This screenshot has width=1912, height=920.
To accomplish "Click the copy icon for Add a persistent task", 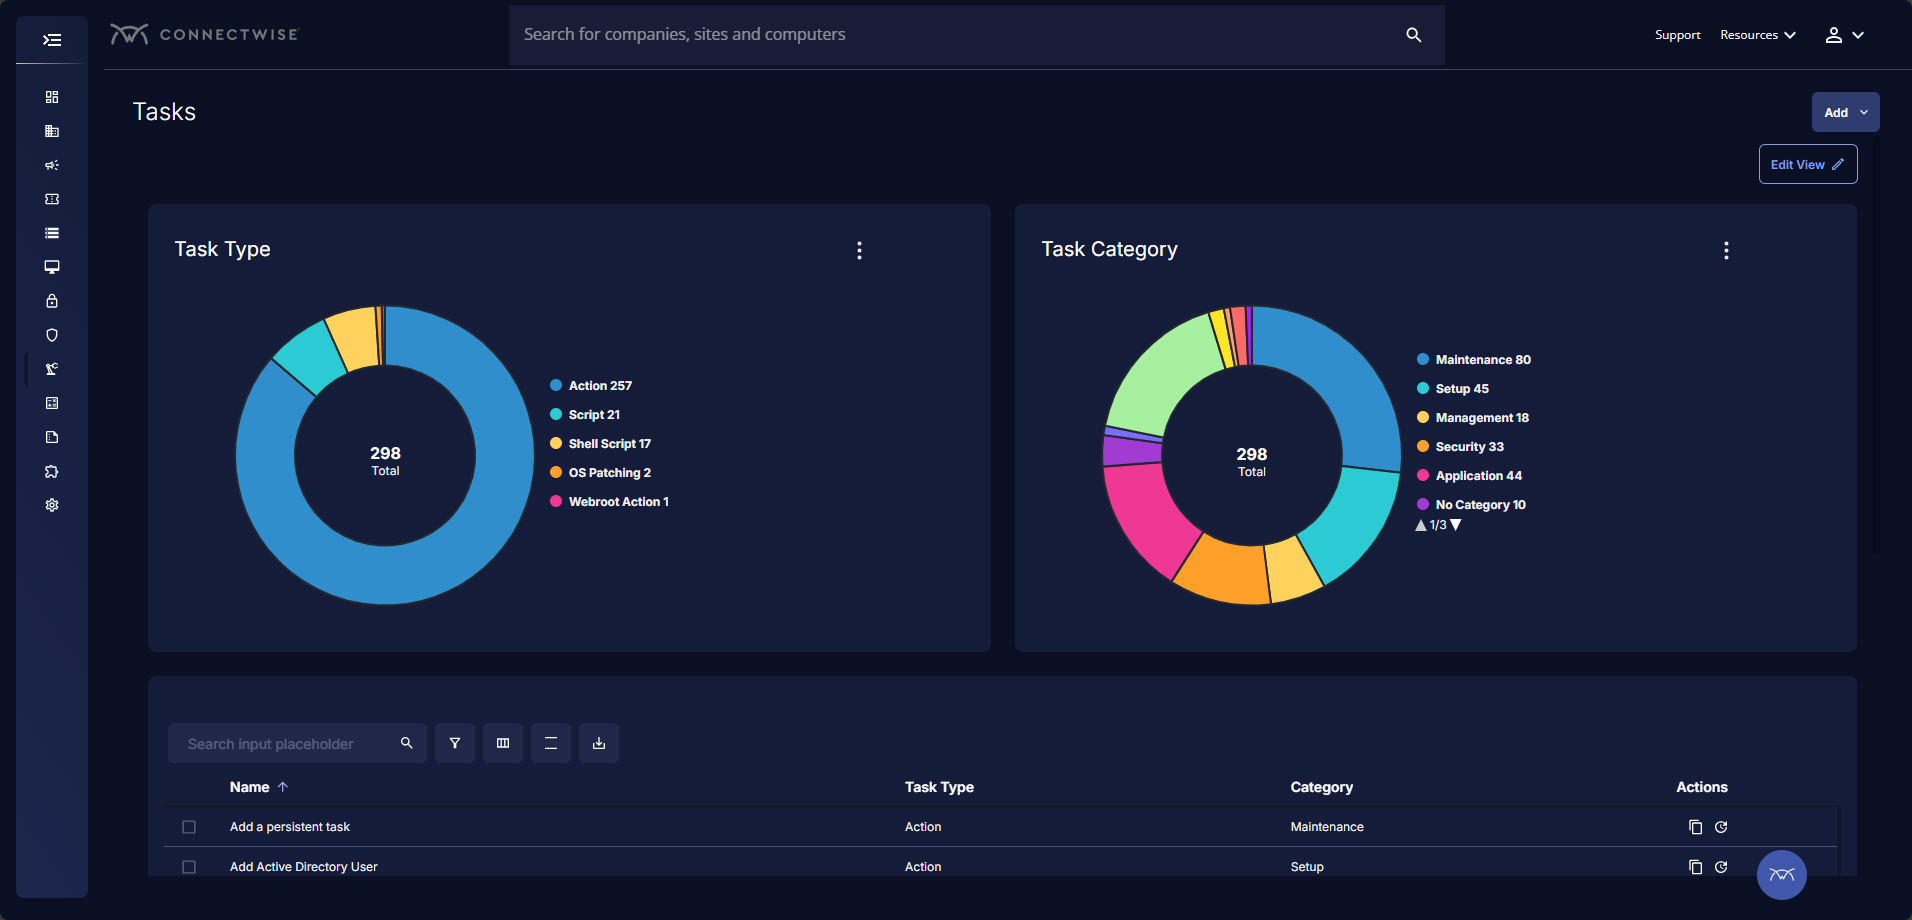I will 1695,827.
